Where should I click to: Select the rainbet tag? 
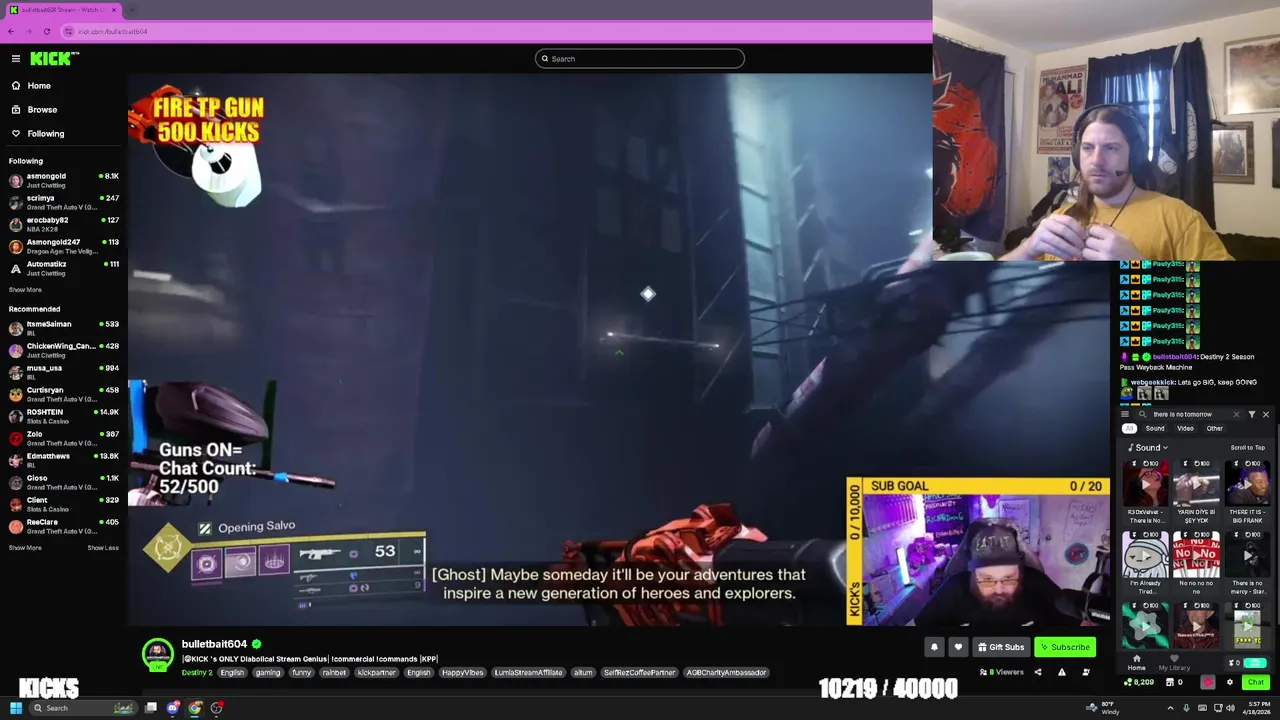pyautogui.click(x=334, y=673)
